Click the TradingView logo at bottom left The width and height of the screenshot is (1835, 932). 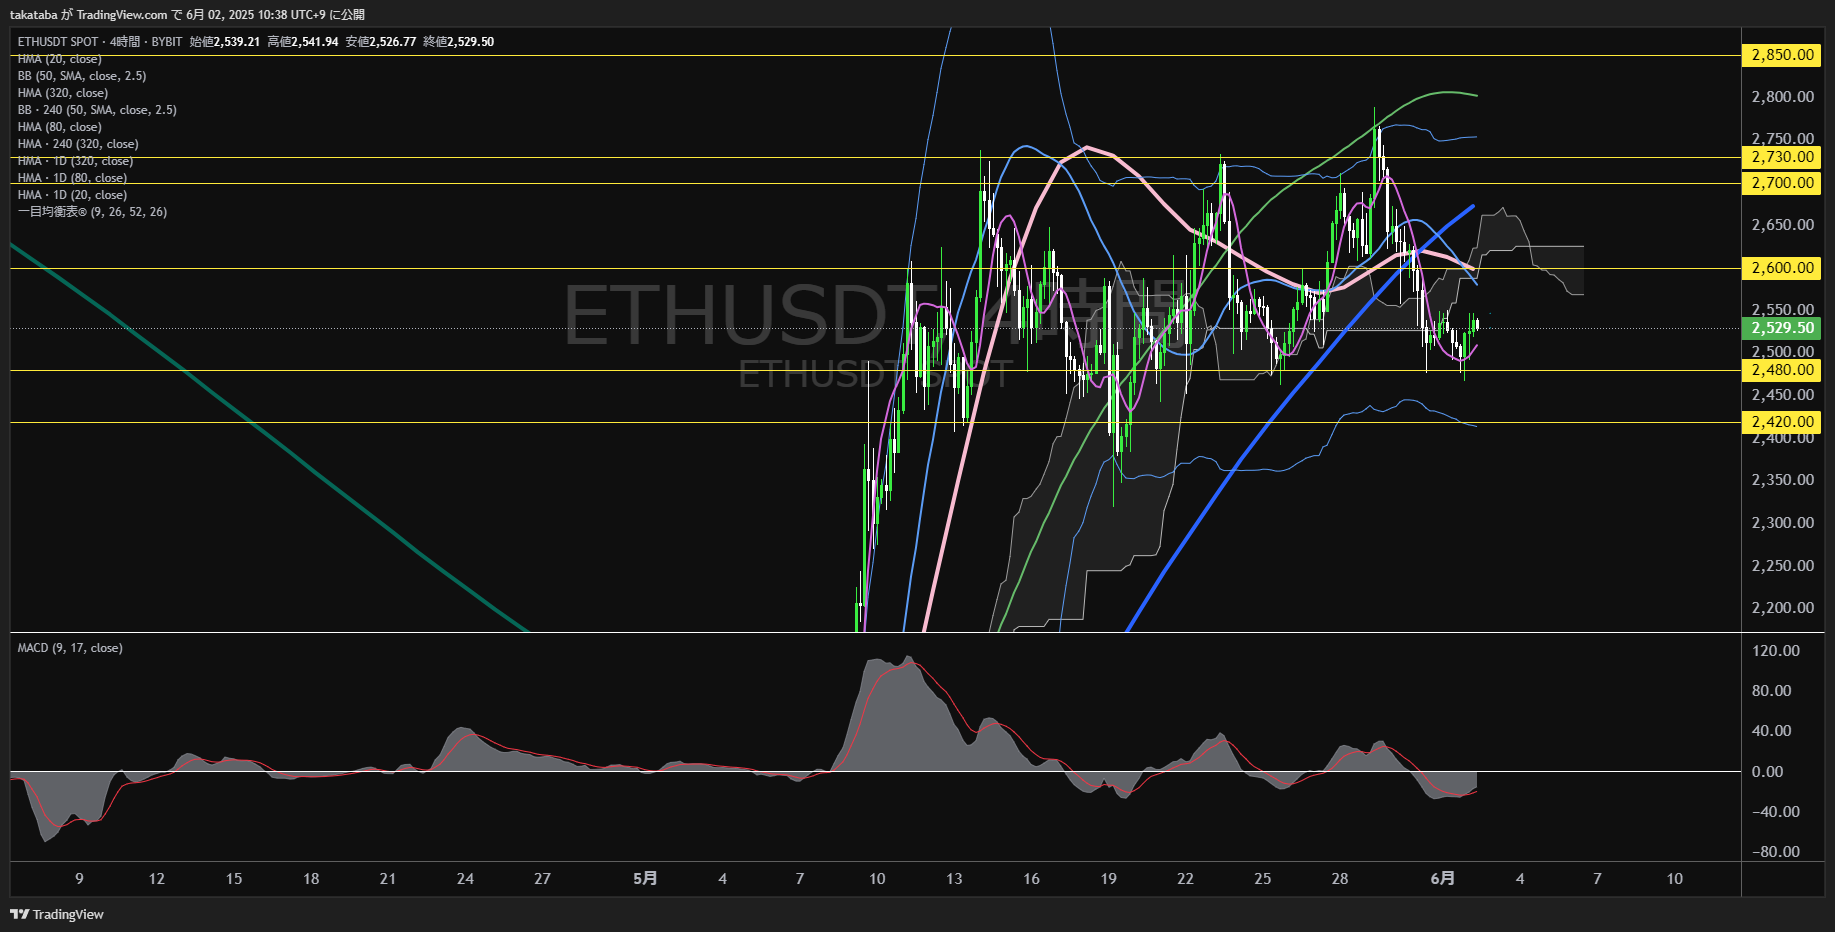click(x=57, y=914)
